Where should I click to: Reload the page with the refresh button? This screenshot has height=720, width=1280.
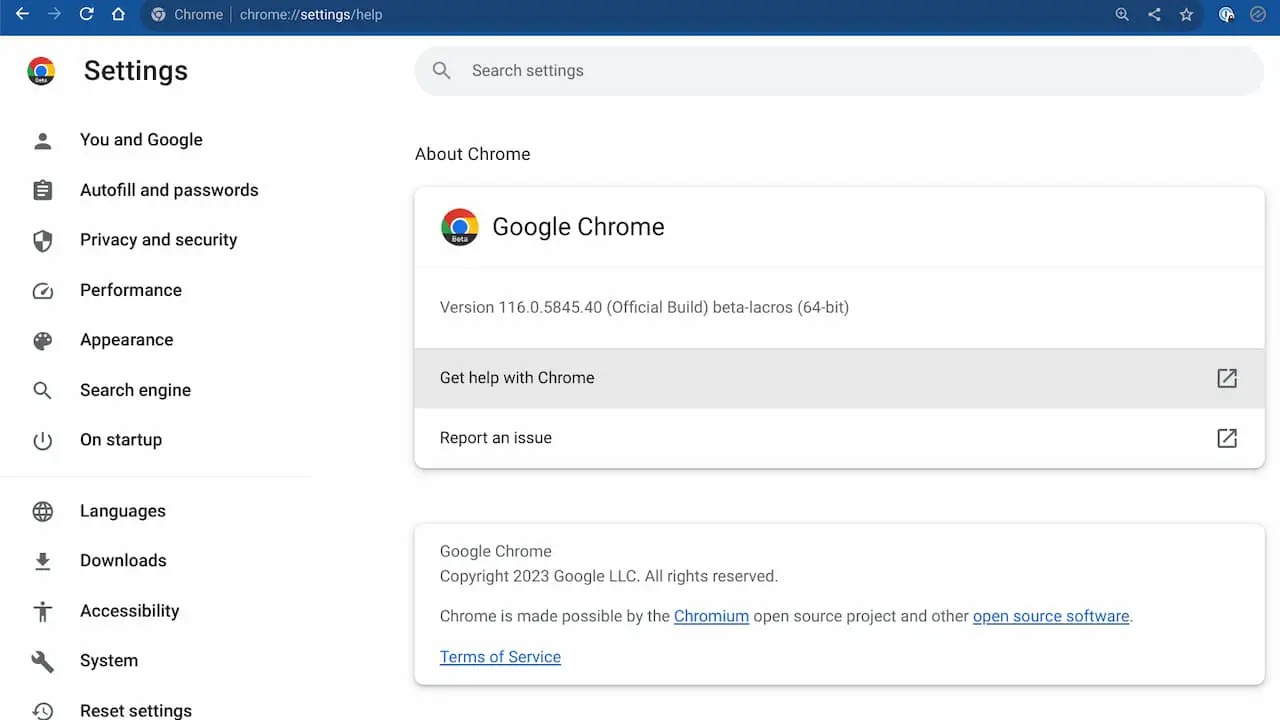point(86,15)
